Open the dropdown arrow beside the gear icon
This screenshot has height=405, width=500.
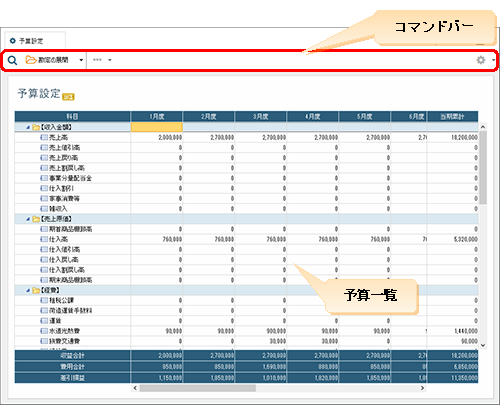click(493, 60)
